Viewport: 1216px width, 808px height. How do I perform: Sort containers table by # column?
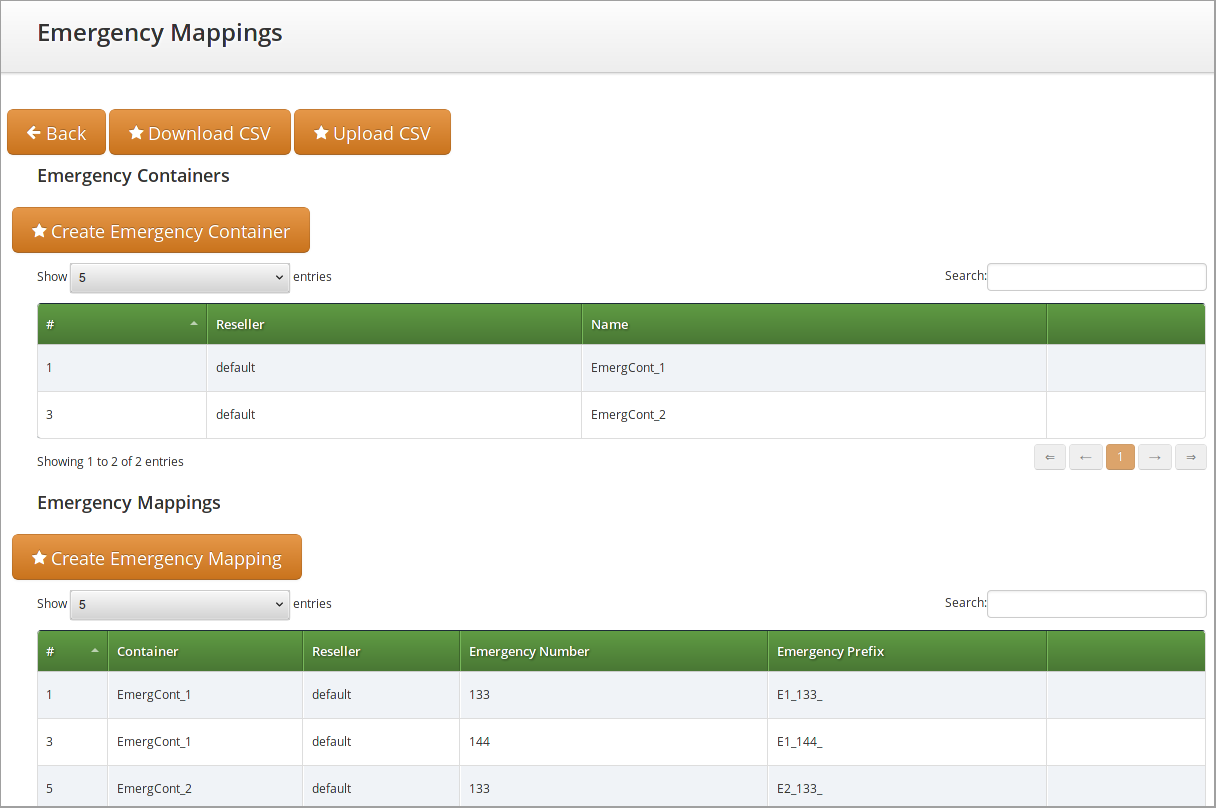pos(121,324)
